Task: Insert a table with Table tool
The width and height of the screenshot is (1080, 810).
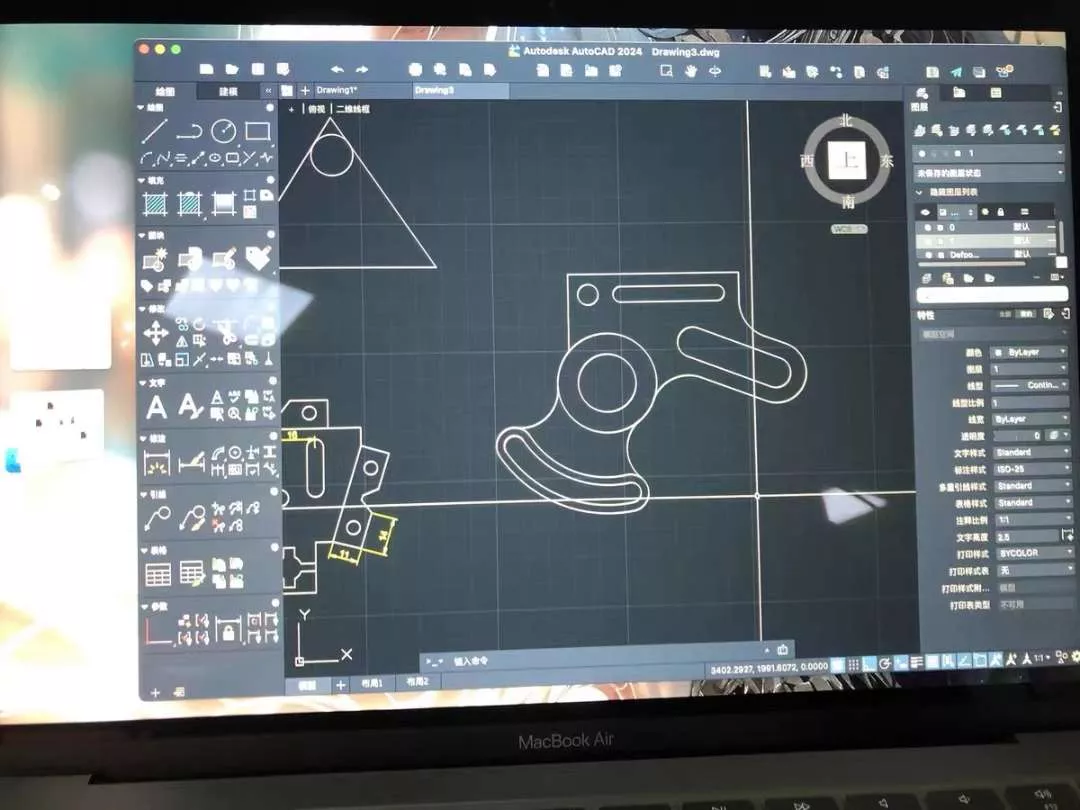Action: click(158, 574)
